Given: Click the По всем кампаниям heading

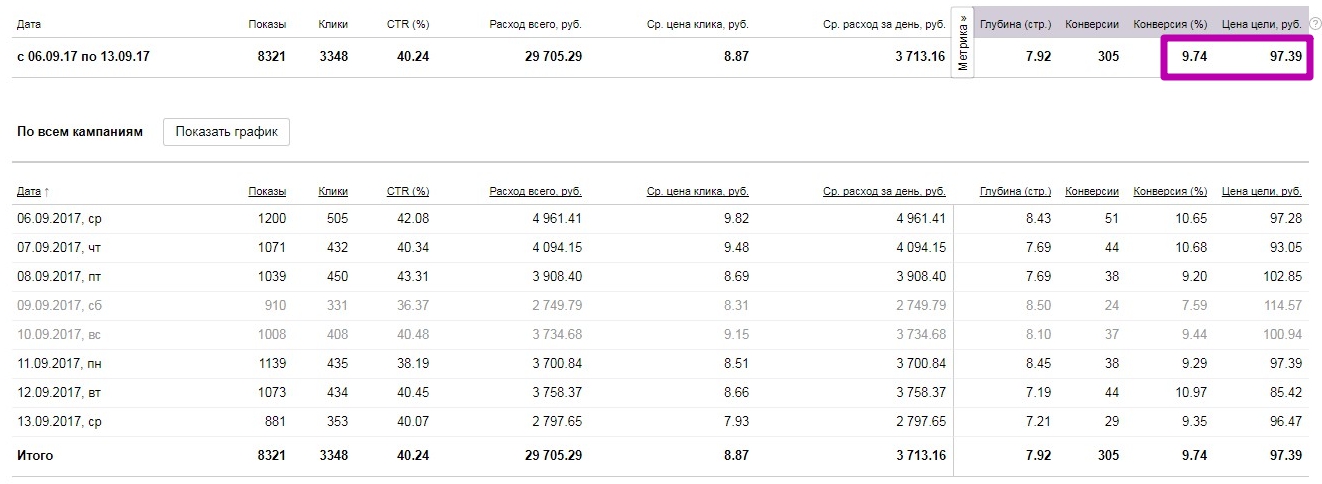Looking at the screenshot, I should pos(80,131).
